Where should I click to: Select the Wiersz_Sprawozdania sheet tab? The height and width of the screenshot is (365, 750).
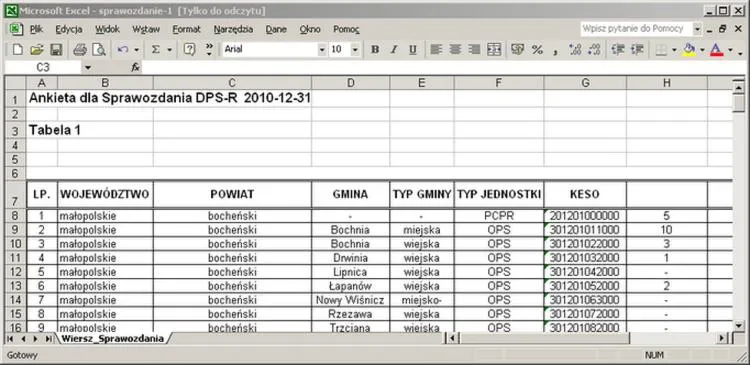tap(112, 339)
